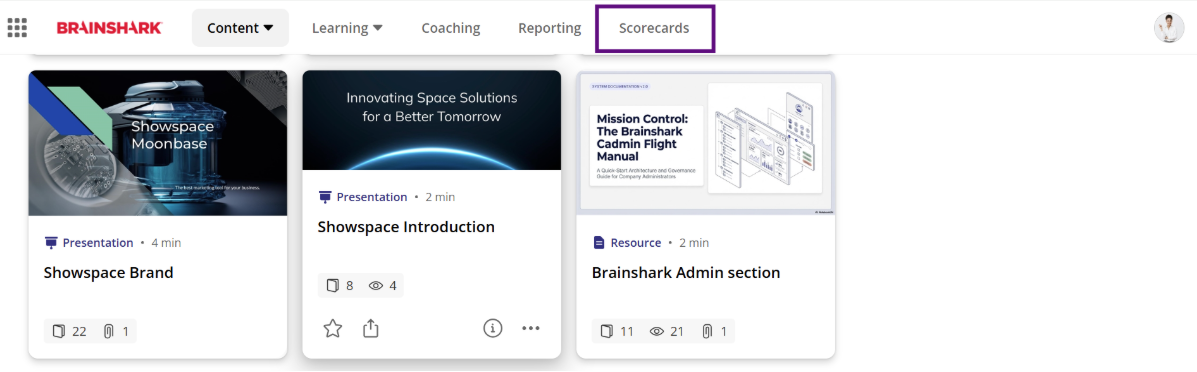1197x372 pixels.
Task: Expand the Content dropdown menu
Action: (240, 28)
